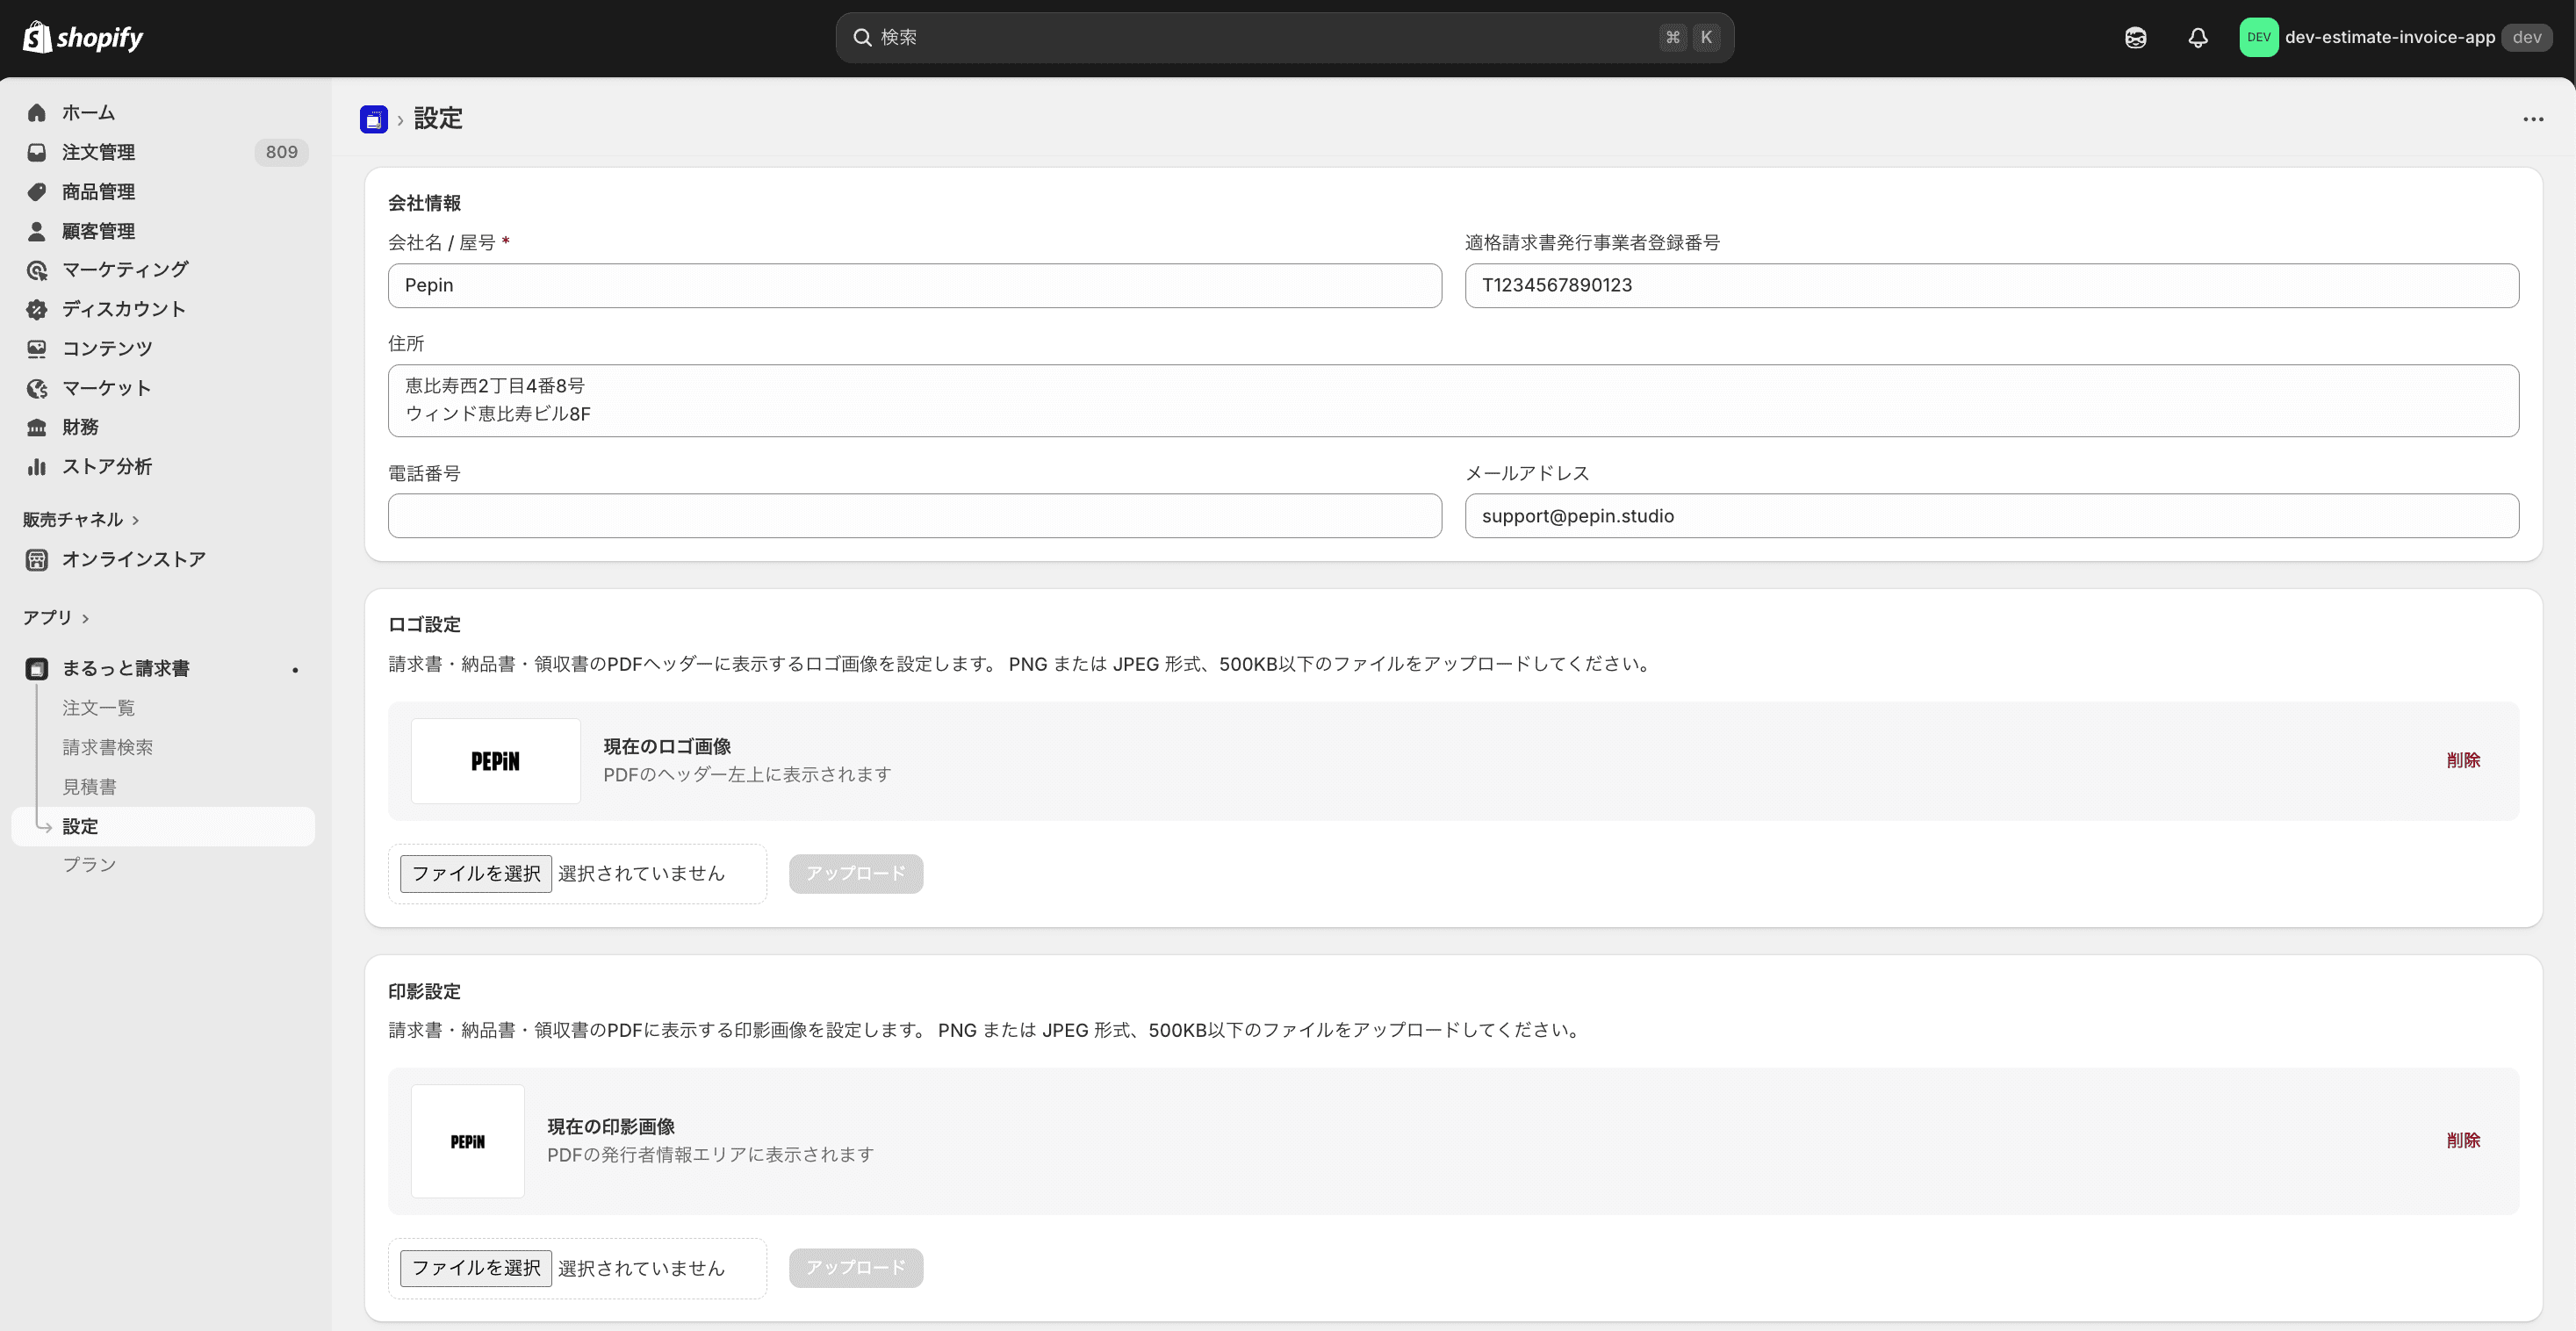Click the 電話番号 input field

pos(912,516)
